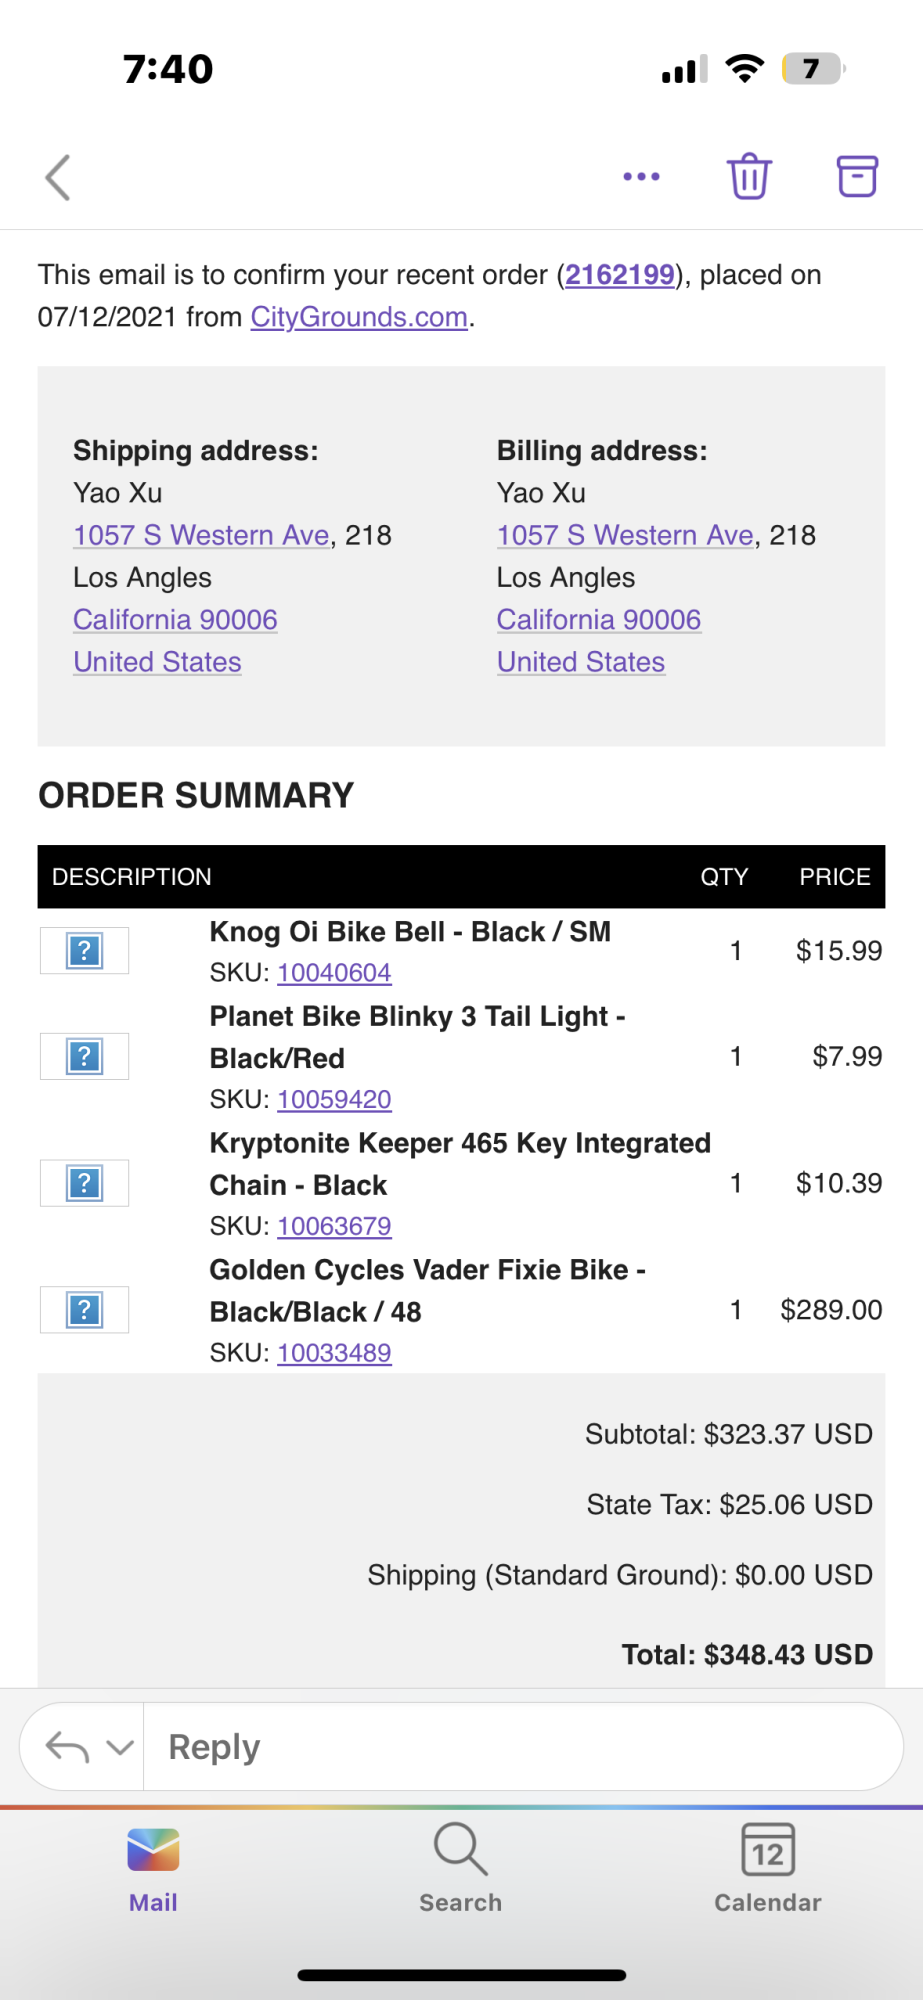Tap the back arrow icon

58,178
